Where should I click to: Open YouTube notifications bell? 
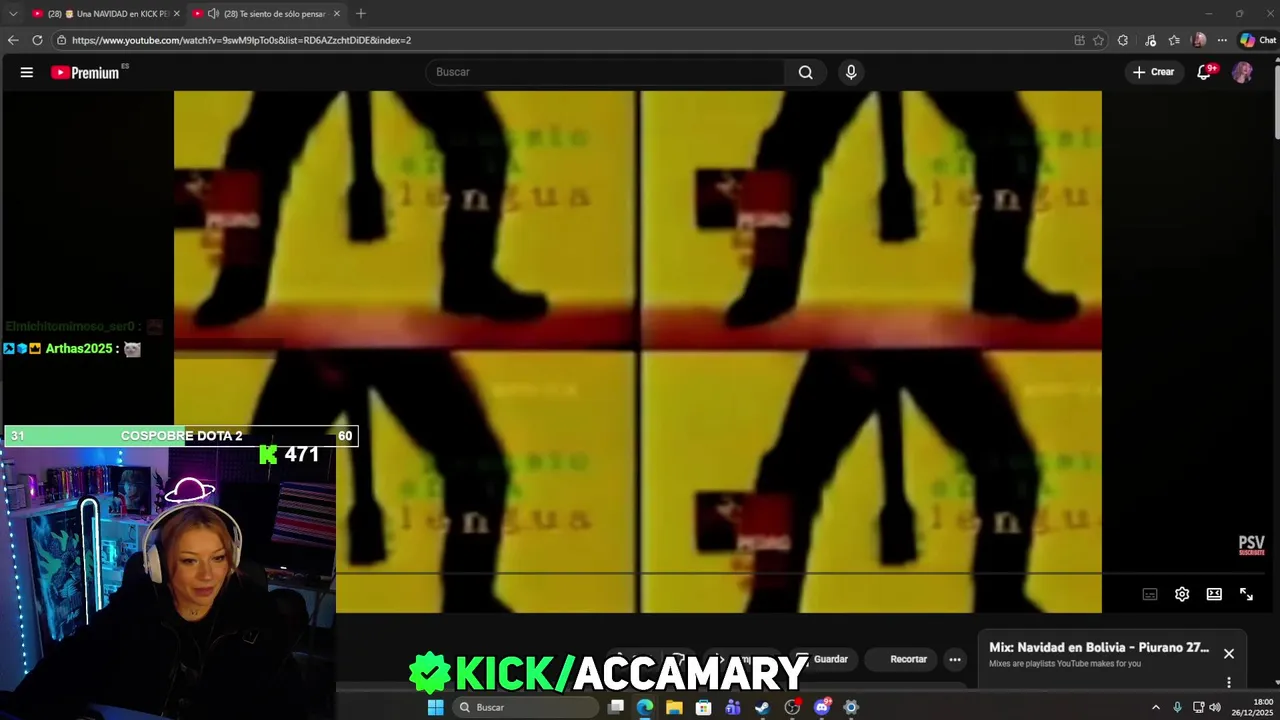[1205, 72]
